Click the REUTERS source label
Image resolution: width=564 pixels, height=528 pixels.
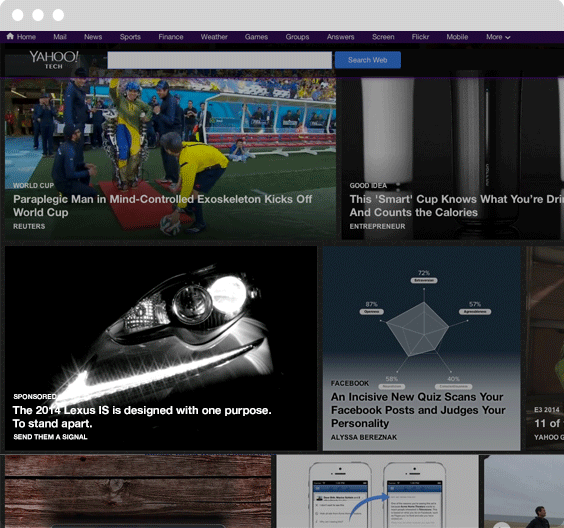point(29,226)
